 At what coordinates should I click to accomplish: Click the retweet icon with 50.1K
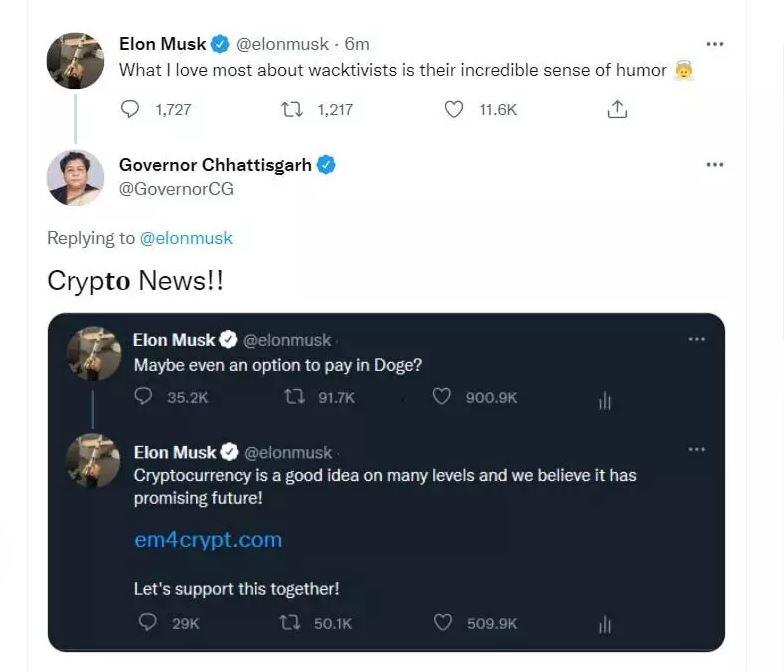pos(290,622)
